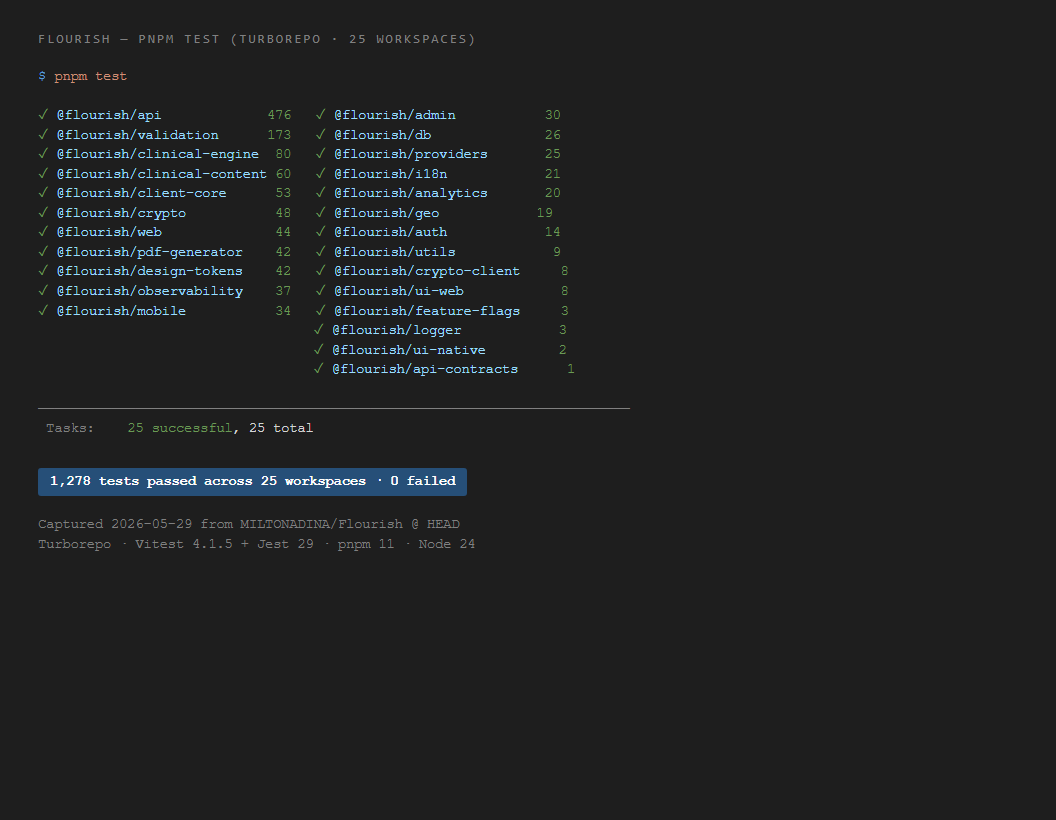Click the 30 test count for admin

click(553, 115)
